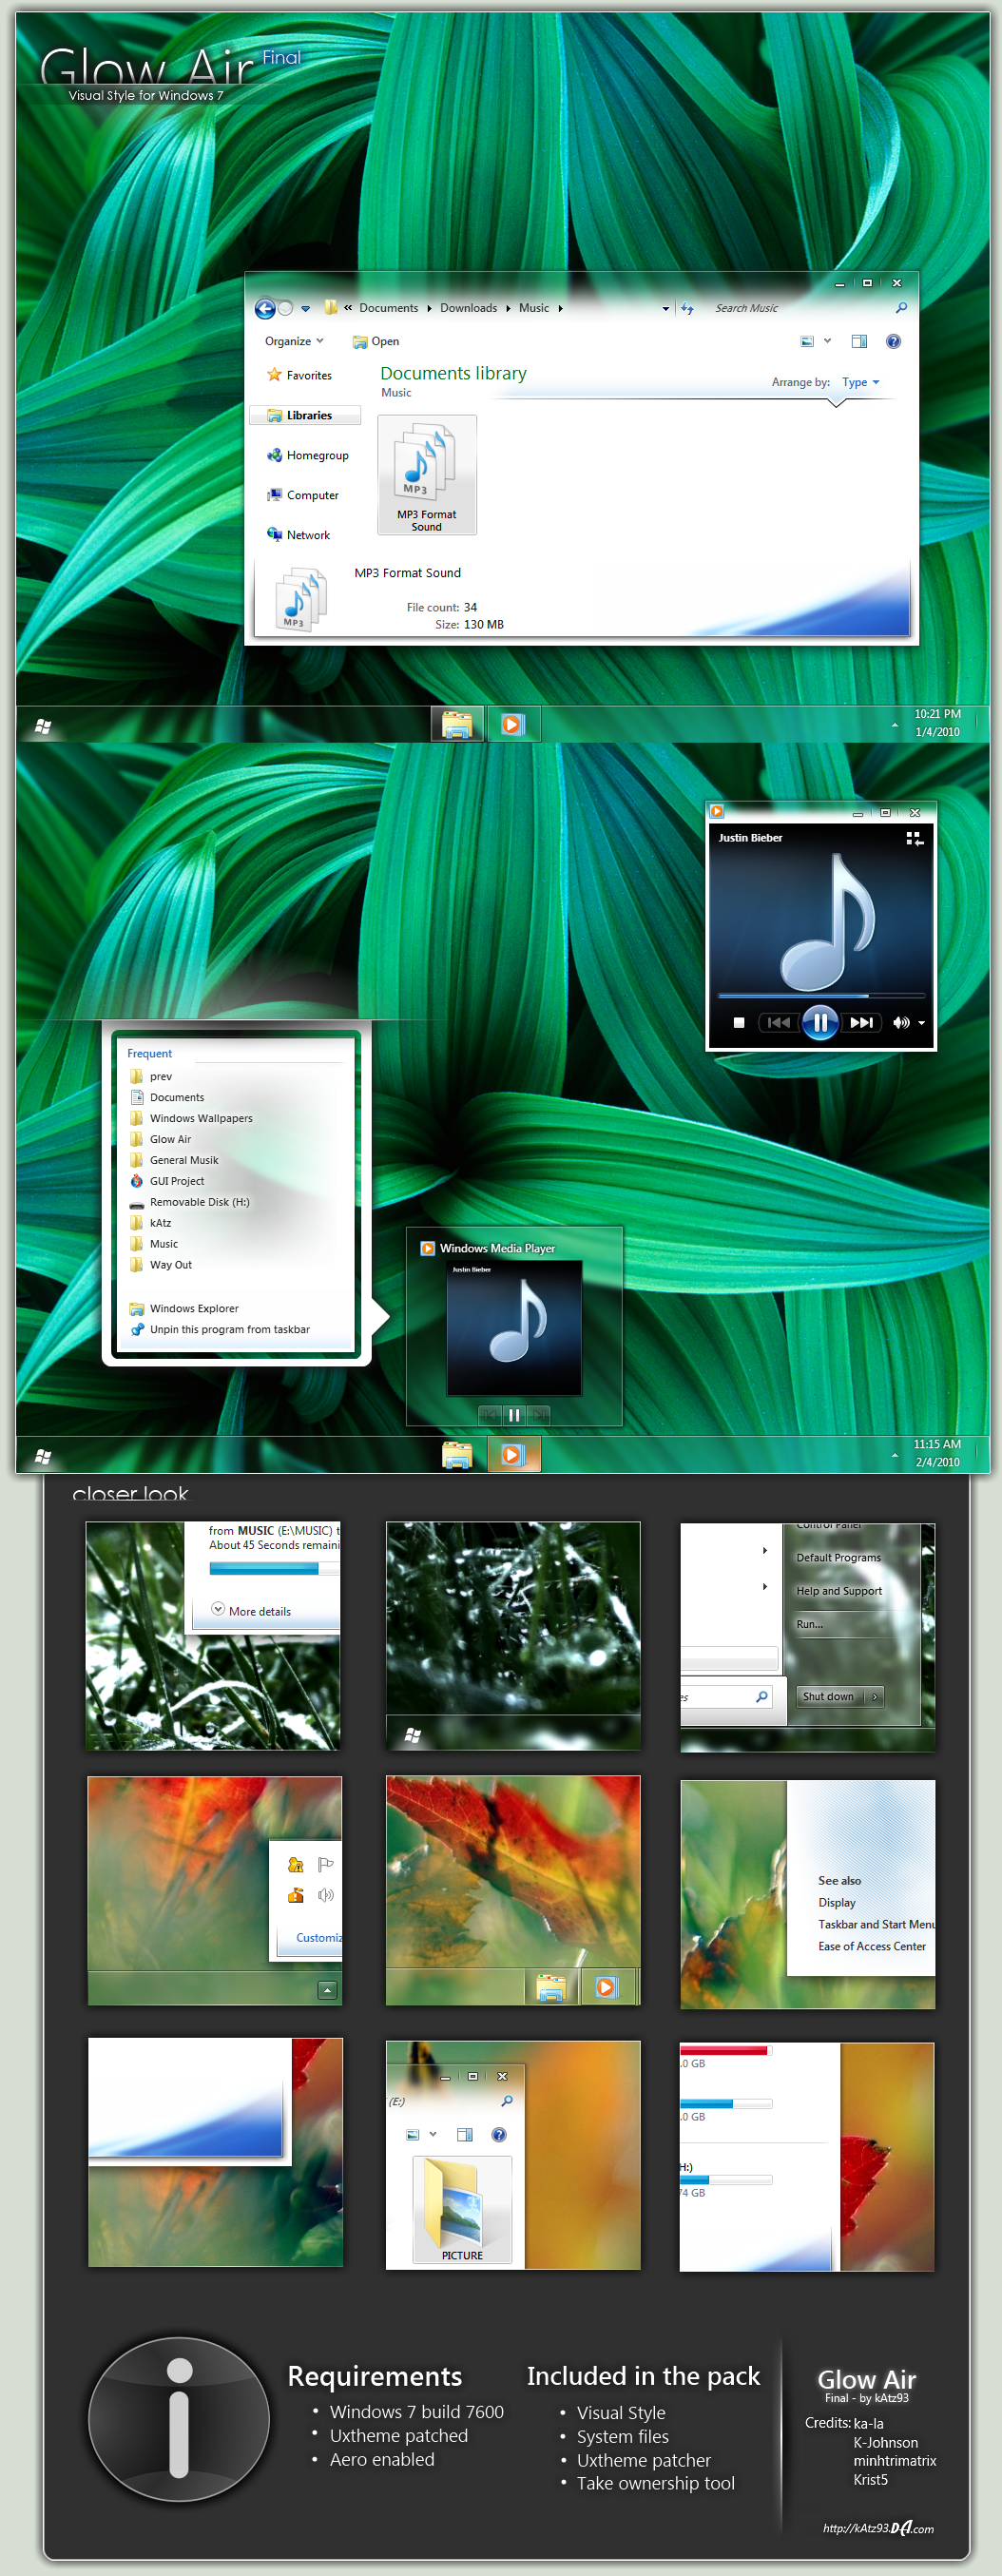Click the Customize link in tray popup
The image size is (1002, 2576).
point(318,1937)
